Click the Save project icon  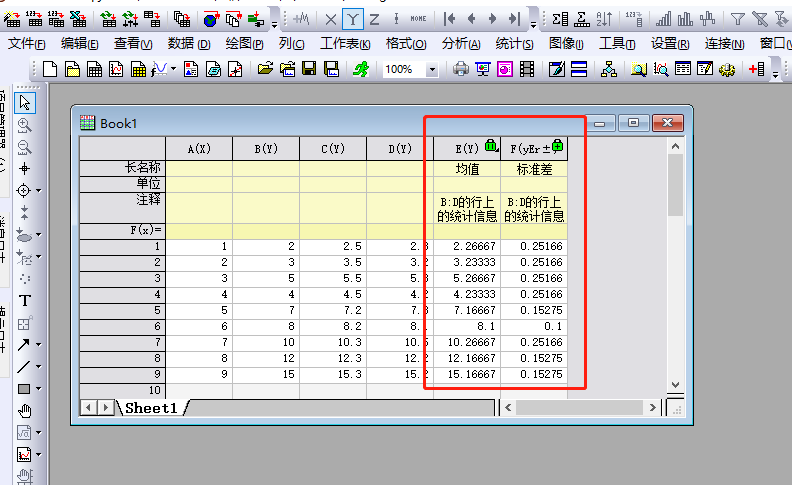[309, 69]
